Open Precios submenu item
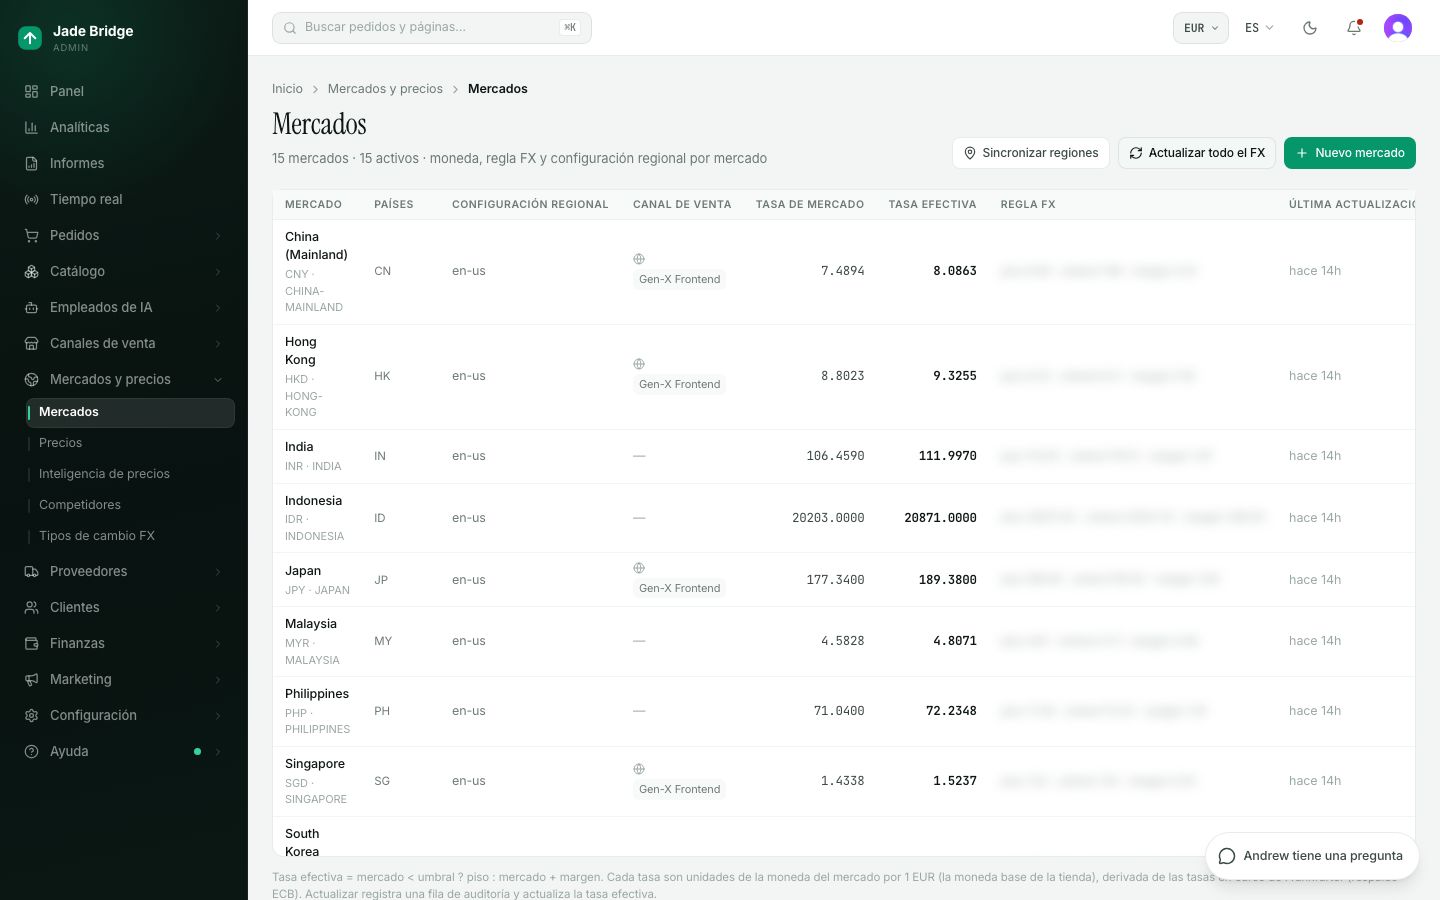This screenshot has height=900, width=1440. [131, 443]
